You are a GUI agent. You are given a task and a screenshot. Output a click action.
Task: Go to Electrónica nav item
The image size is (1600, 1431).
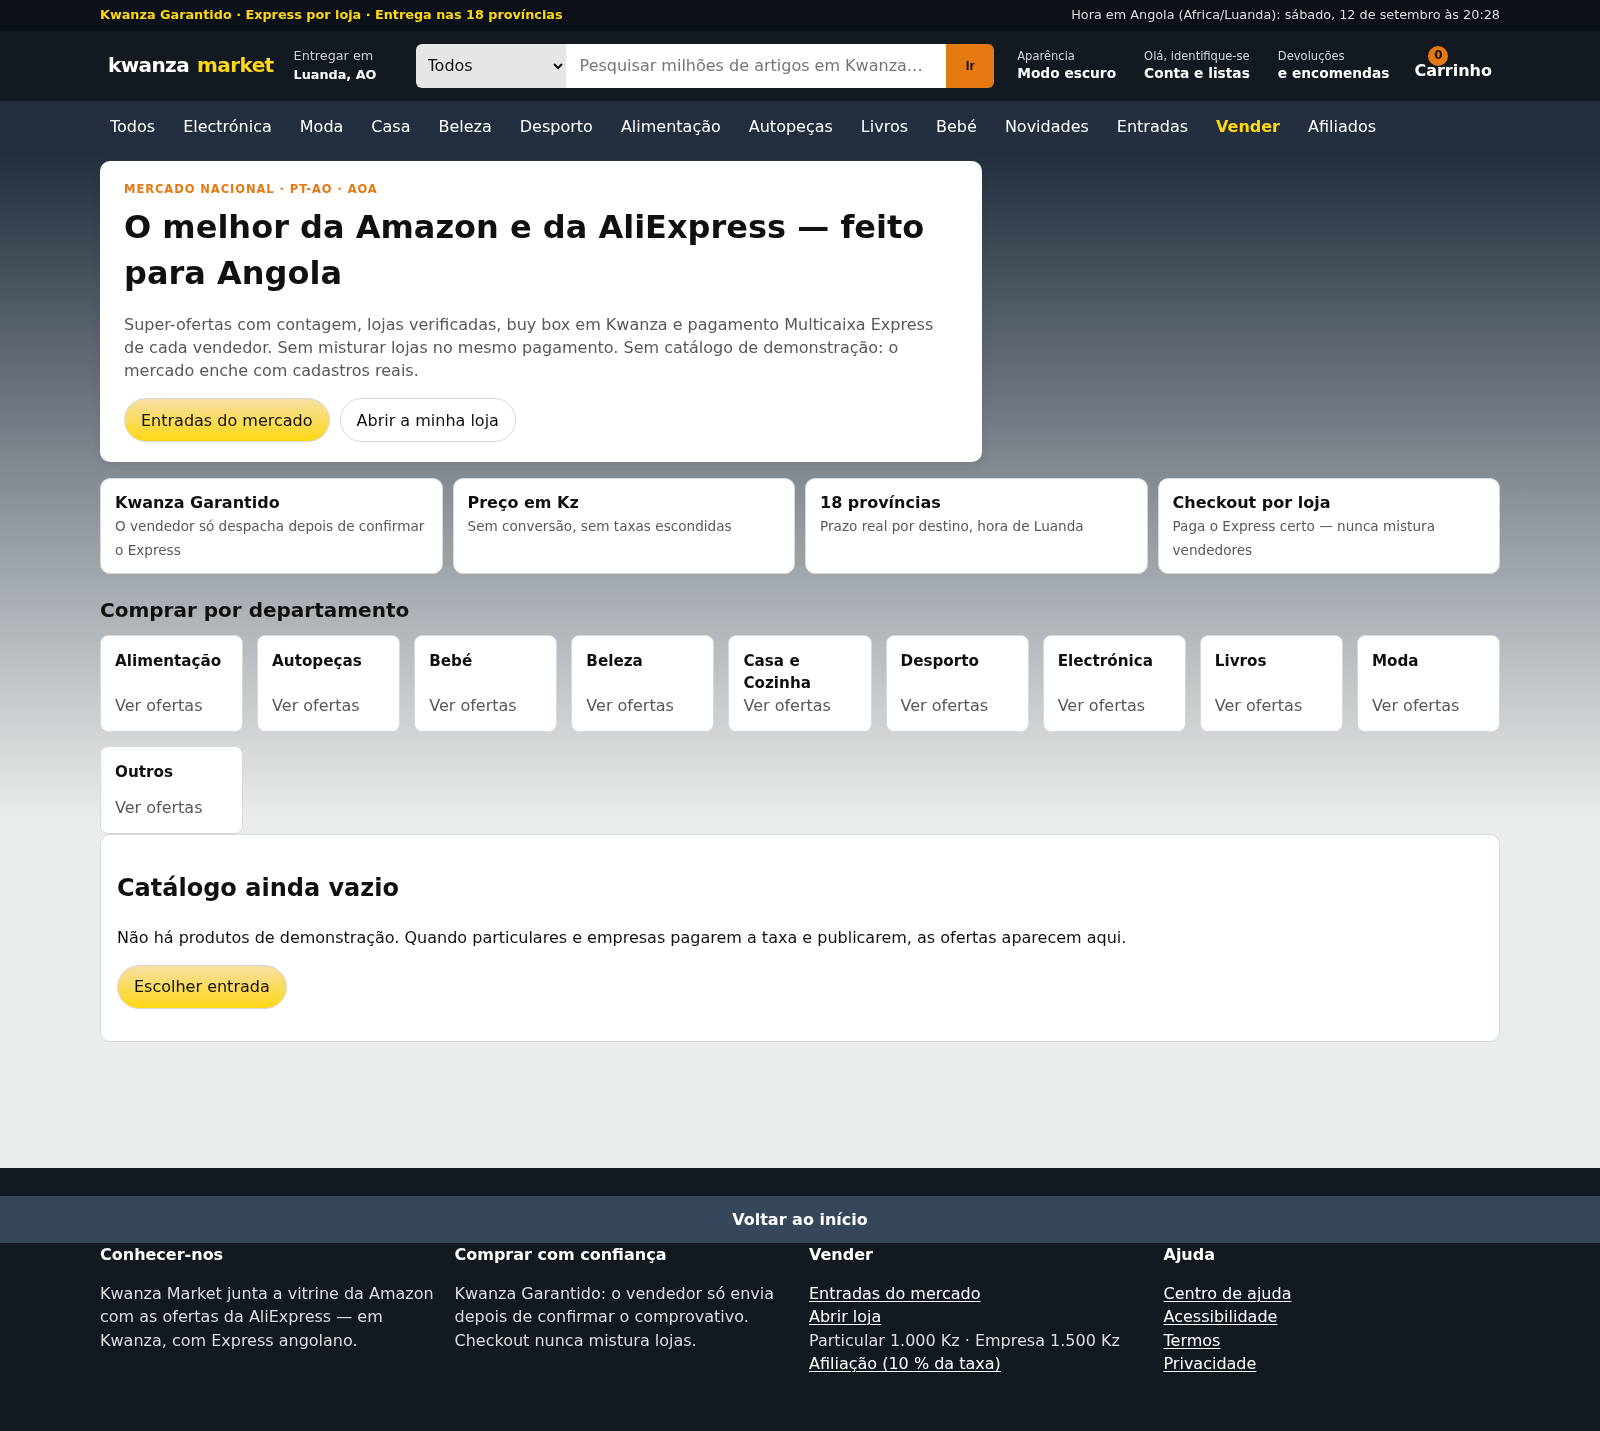[x=227, y=126]
